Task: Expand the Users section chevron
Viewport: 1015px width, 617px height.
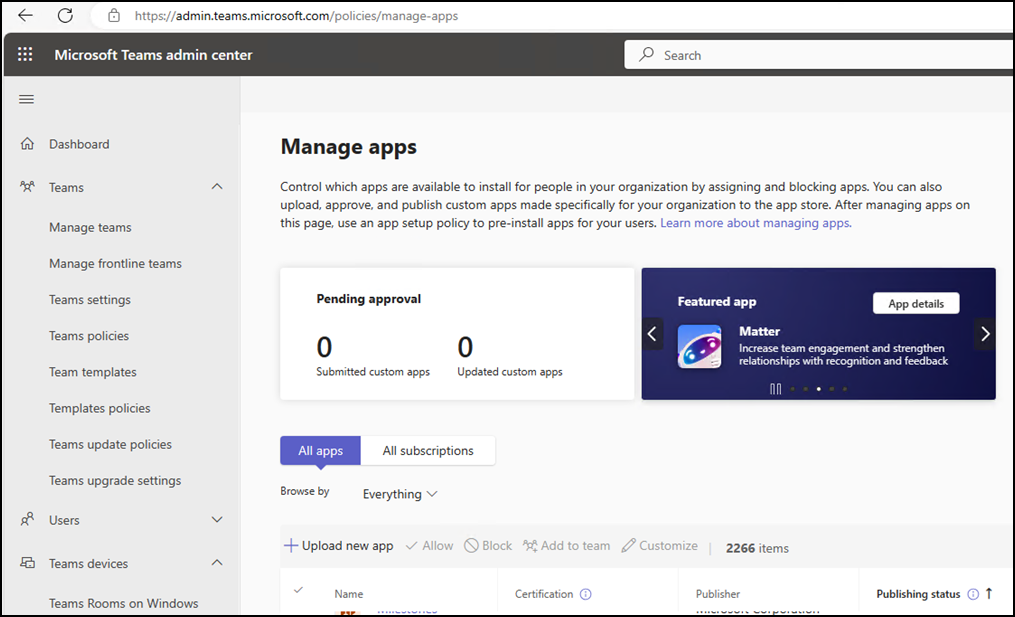Action: point(217,520)
